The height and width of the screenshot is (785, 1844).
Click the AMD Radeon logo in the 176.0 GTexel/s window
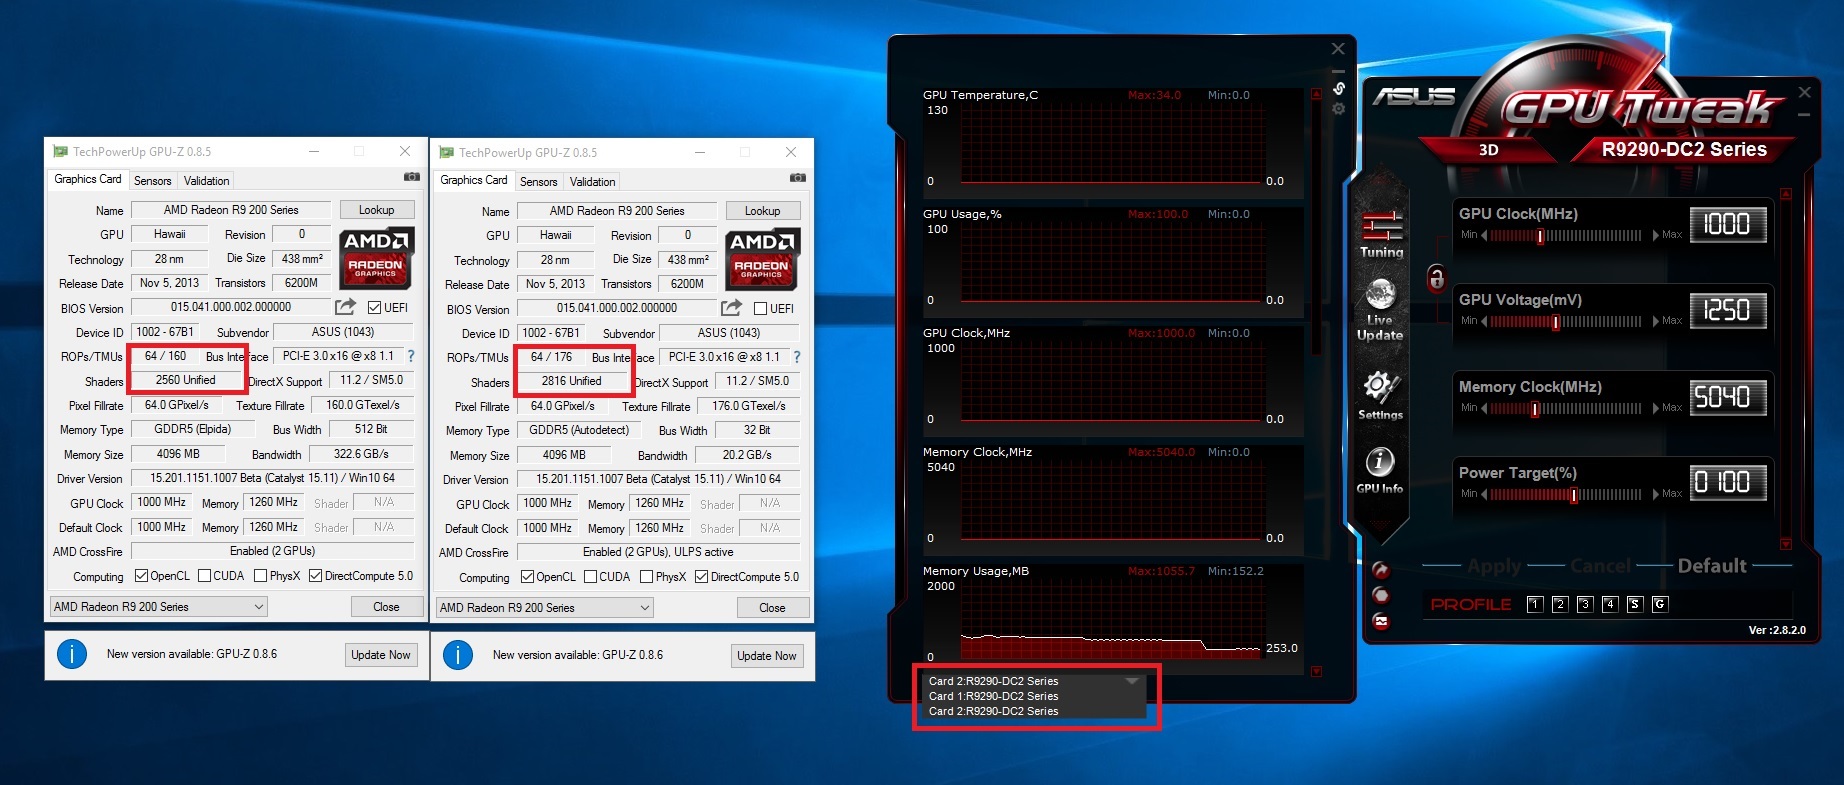762,259
